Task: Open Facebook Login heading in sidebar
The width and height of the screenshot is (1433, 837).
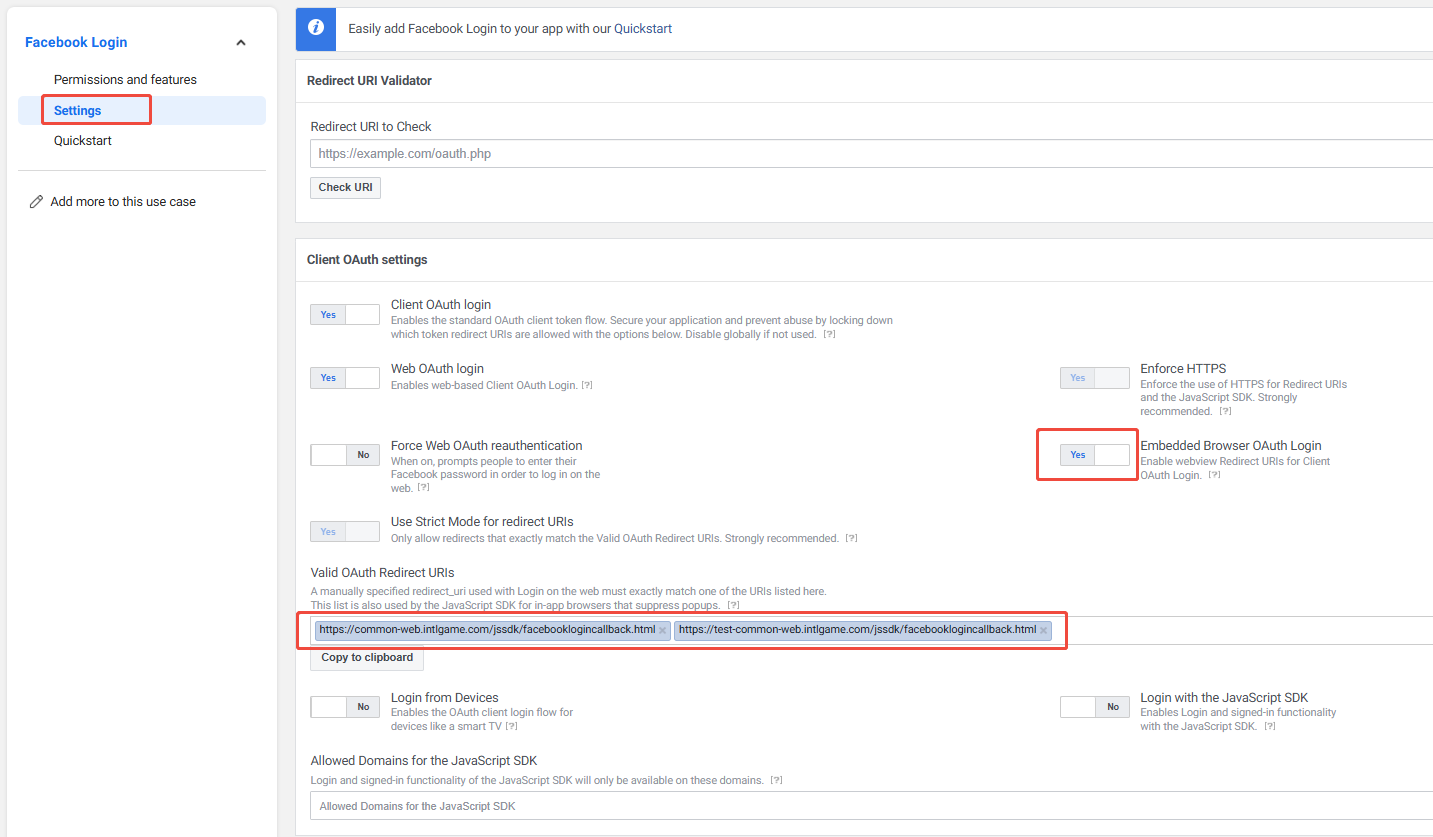Action: [76, 42]
